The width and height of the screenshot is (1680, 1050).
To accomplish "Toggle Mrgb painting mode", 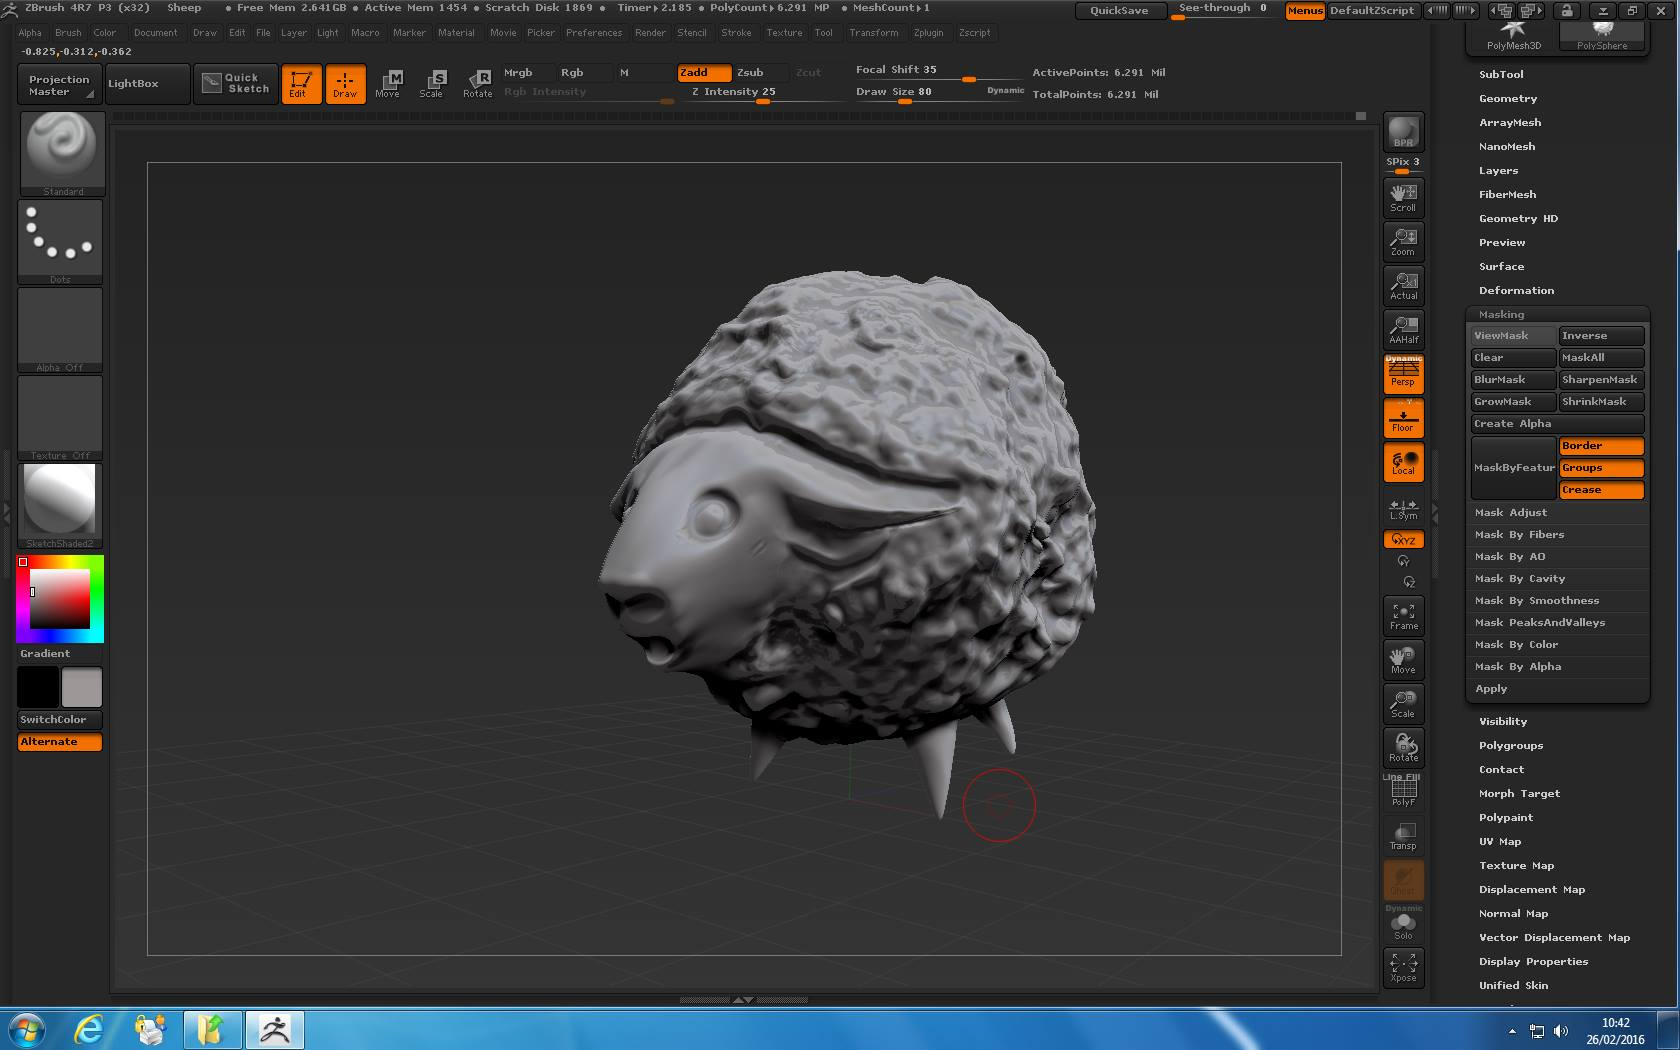I will click(x=527, y=73).
